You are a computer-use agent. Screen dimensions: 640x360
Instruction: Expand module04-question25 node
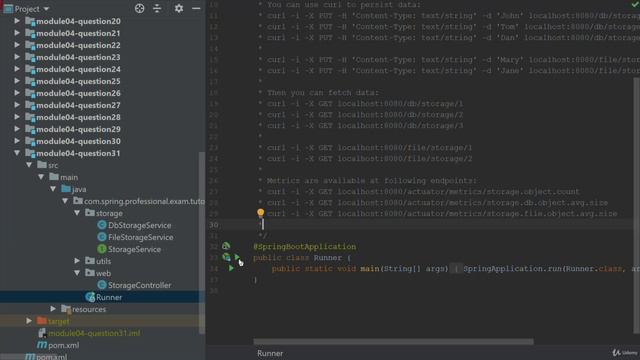[17, 81]
